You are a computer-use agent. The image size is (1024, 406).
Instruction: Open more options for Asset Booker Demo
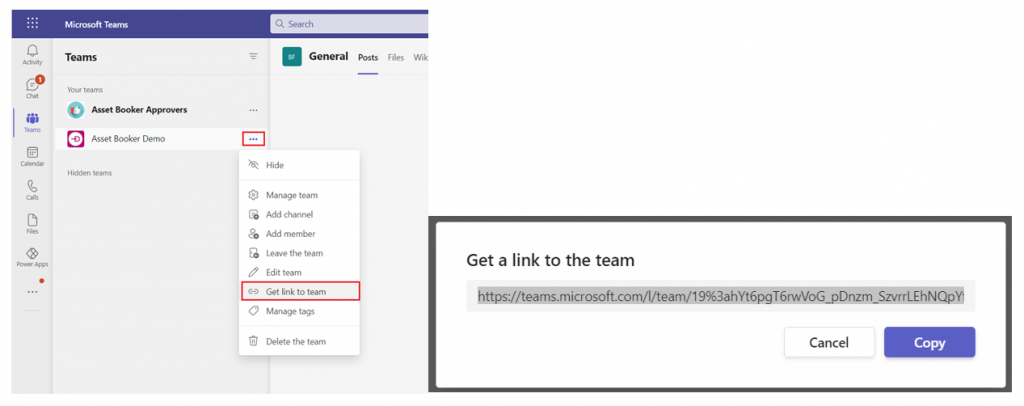pos(253,138)
